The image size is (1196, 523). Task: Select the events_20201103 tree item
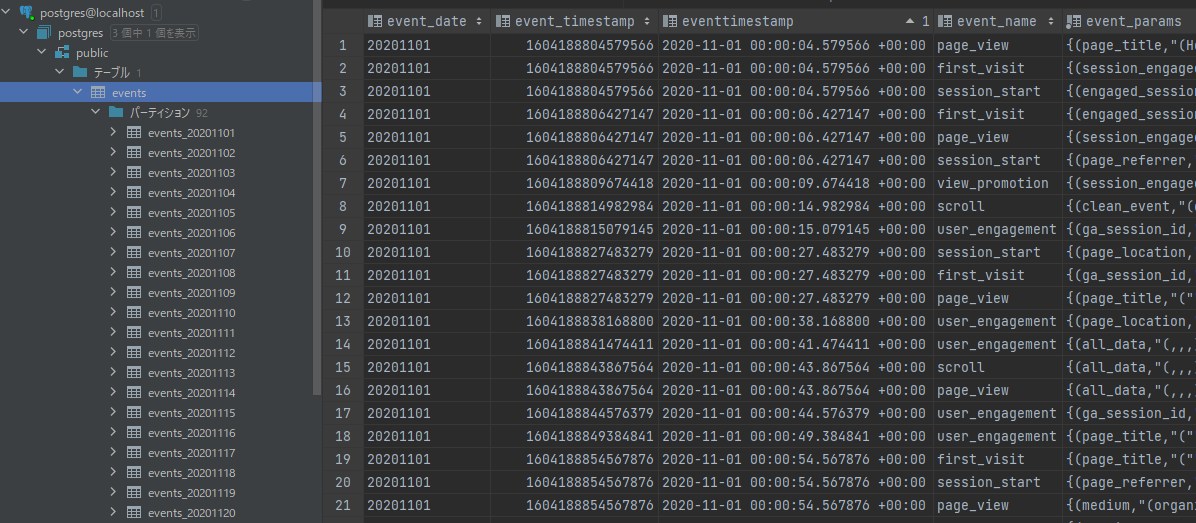point(191,172)
